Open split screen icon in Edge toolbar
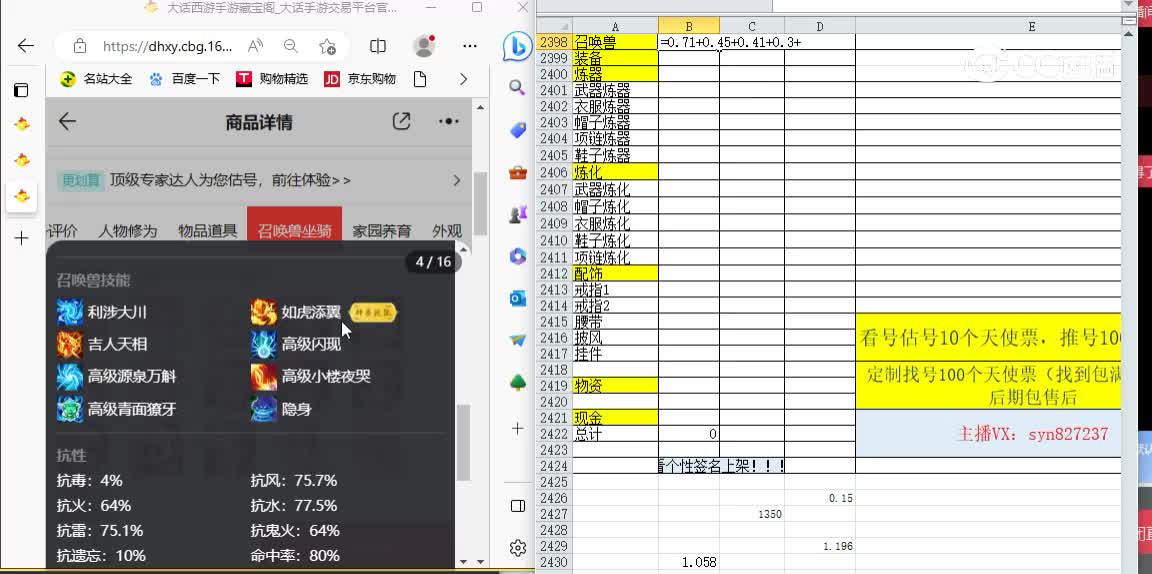 click(378, 46)
